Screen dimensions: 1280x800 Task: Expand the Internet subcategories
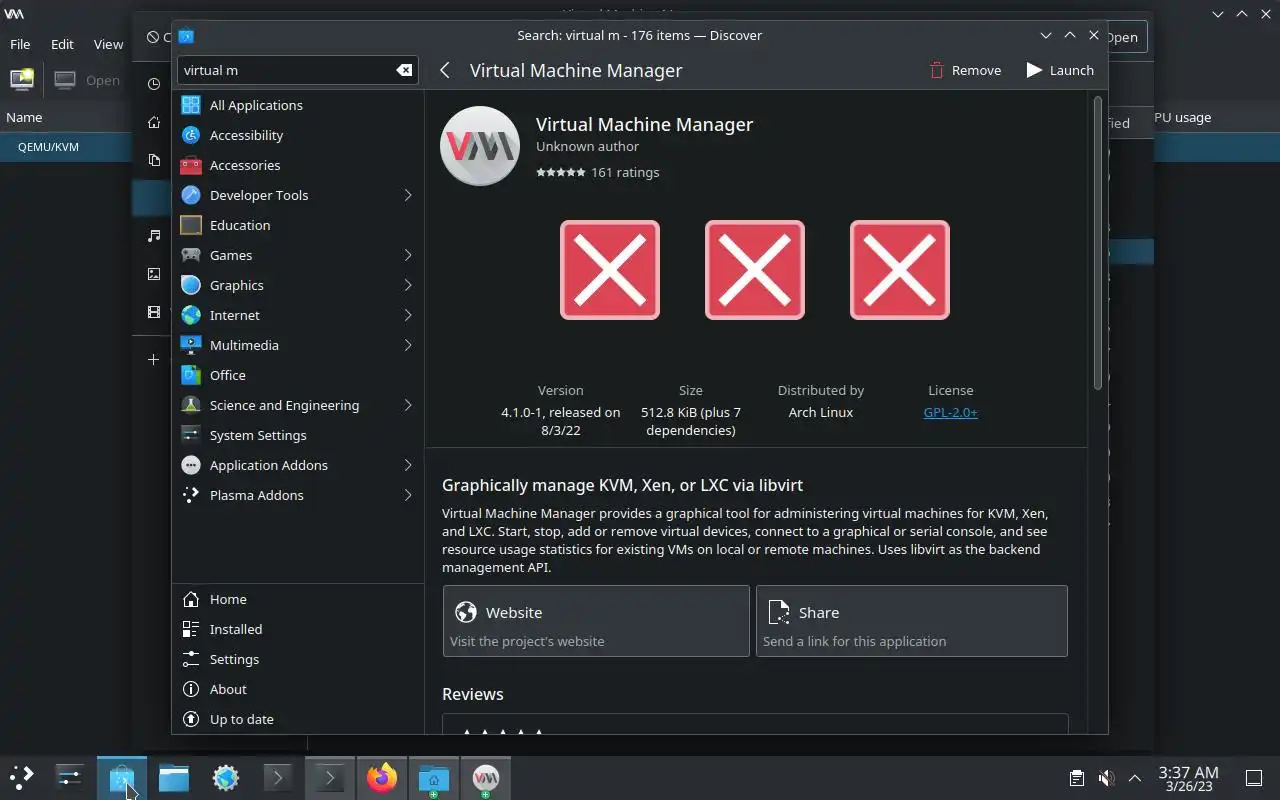click(x=408, y=315)
